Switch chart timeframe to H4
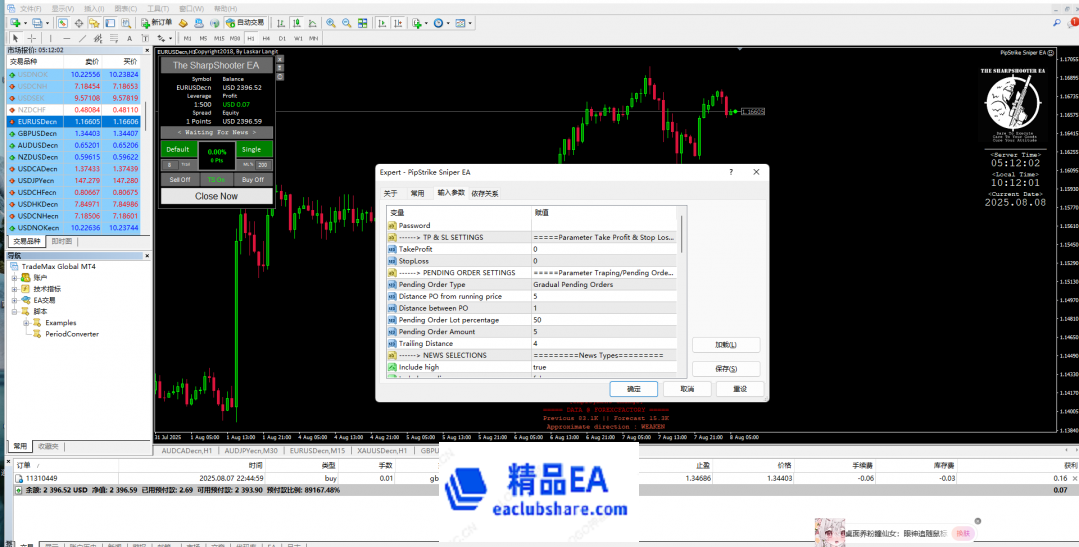This screenshot has height=547, width=1079. 266,39
